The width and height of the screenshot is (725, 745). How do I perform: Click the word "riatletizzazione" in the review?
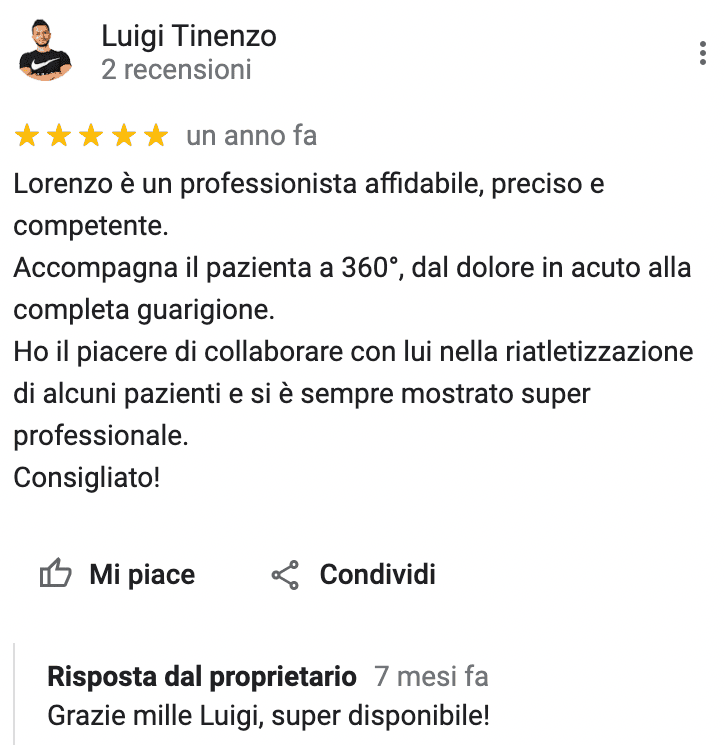pos(599,352)
